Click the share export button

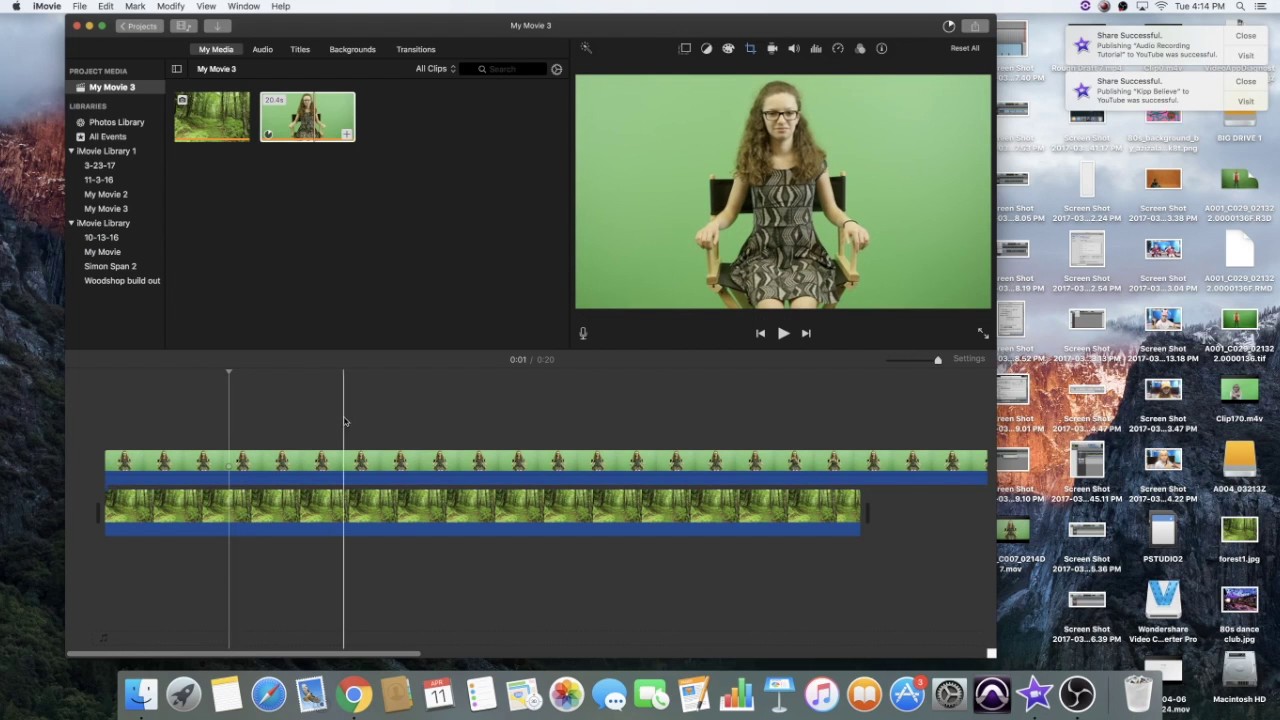pos(975,26)
